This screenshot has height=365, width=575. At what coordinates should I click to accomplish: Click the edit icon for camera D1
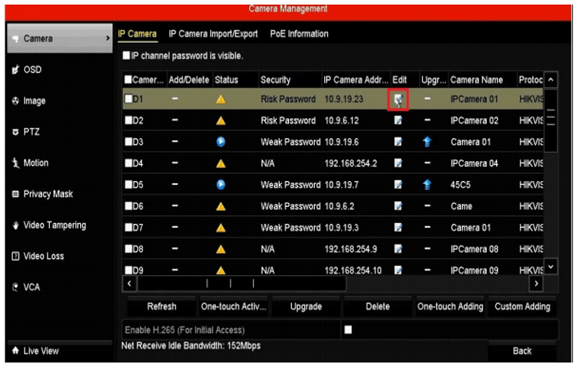pos(398,99)
